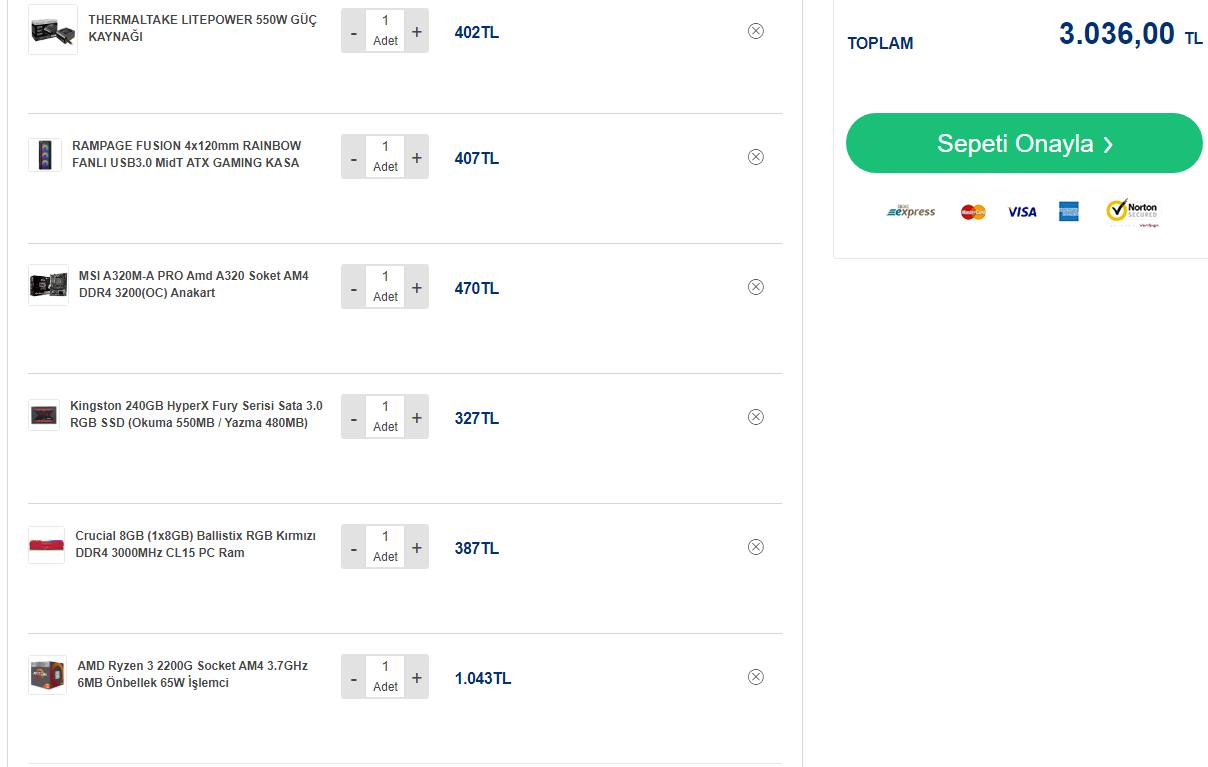Screen dimensions: 1208x767
Task: Remove Crucial 8GB Ballistix RAM from cart
Action: click(x=756, y=547)
